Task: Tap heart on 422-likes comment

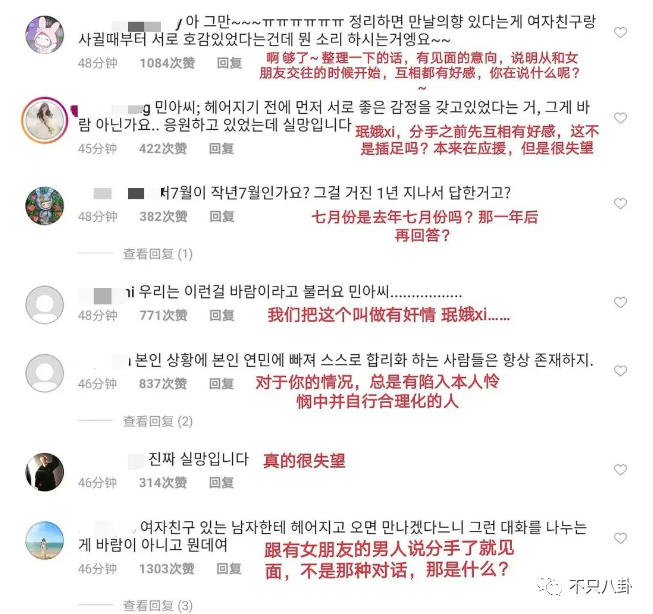Action: pyautogui.click(x=620, y=118)
